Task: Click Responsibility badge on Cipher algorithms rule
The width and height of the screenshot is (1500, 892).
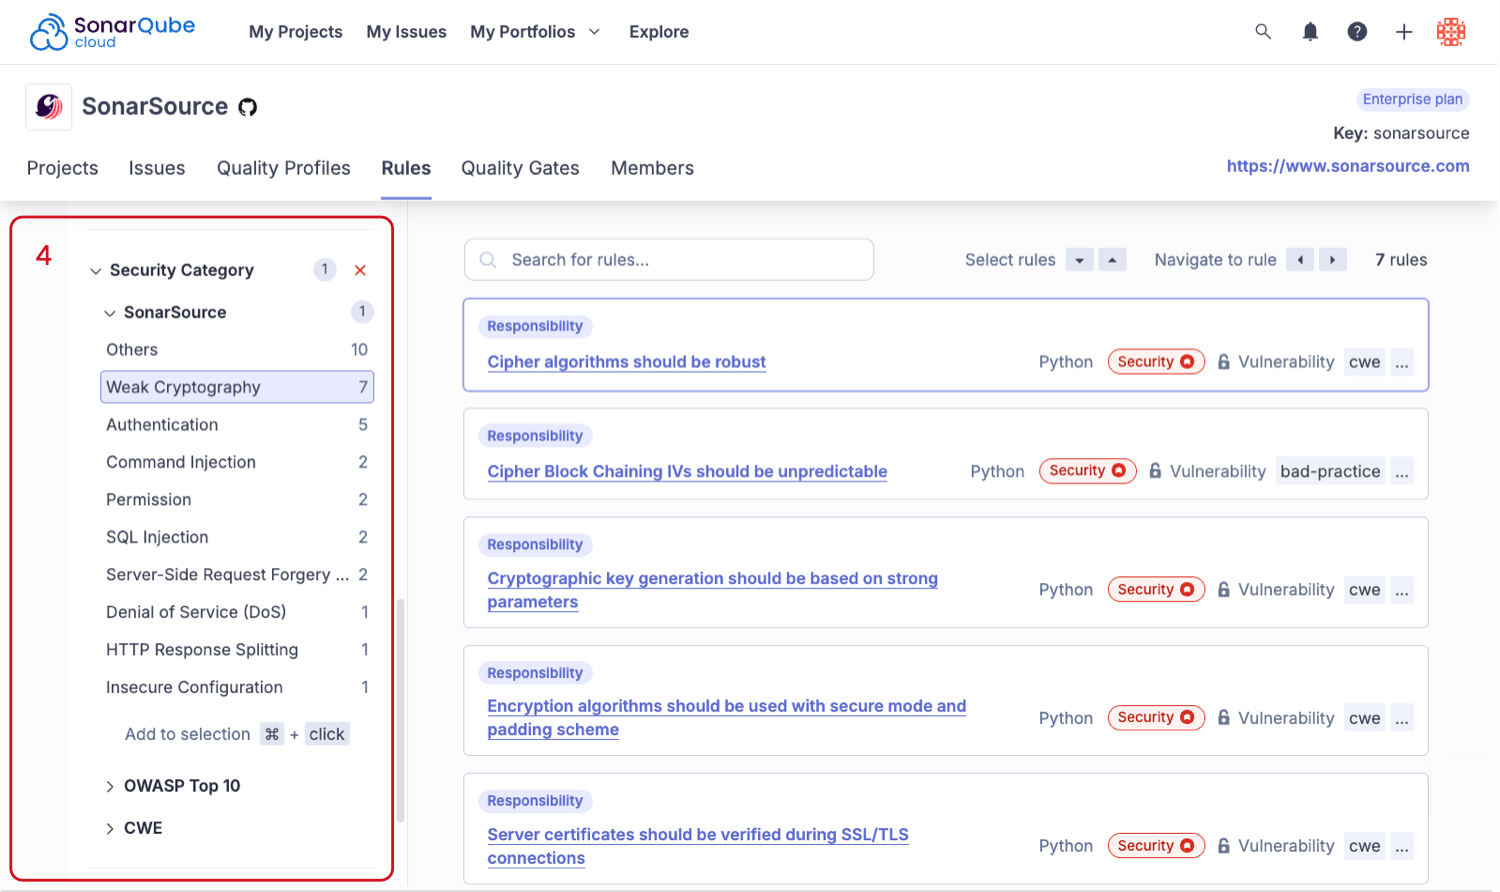Action: click(x=535, y=326)
